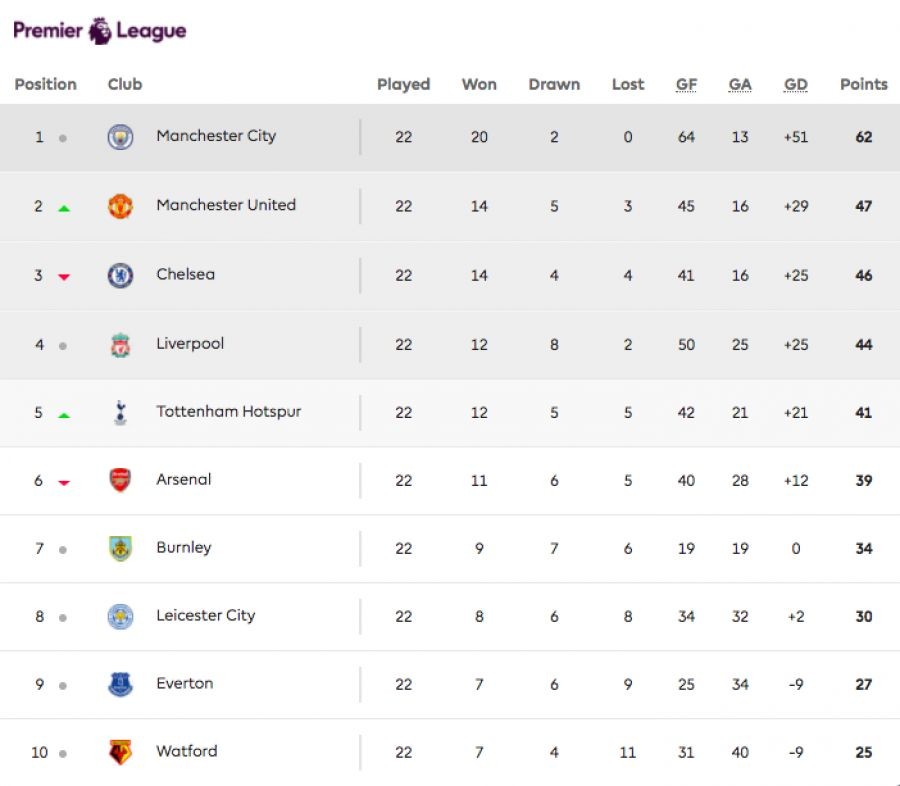Sort table by Points column header
Viewport: 900px width, 786px height.
pos(863,85)
